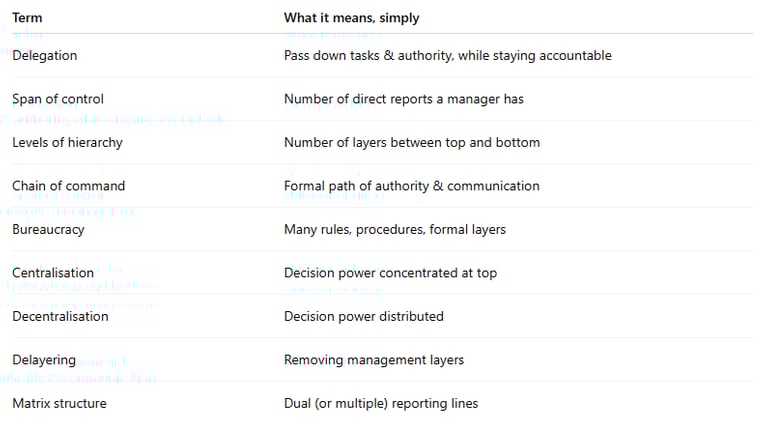Screen dimensions: 768x430
Task: Click the "Delayering" term cell
Action: [42, 360]
